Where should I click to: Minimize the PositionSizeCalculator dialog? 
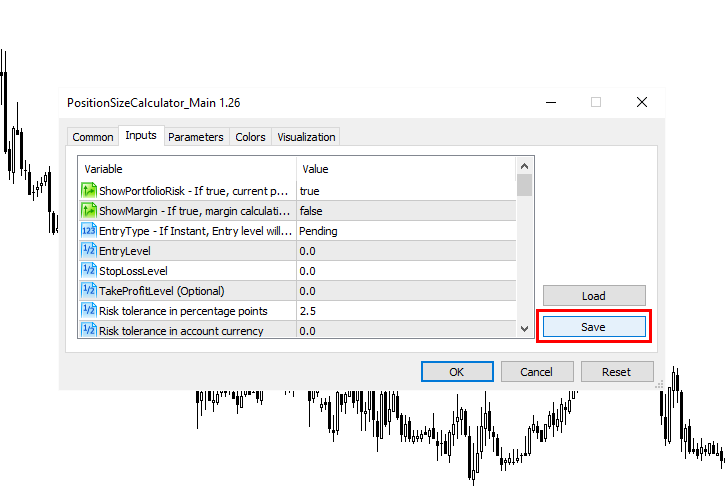pyautogui.click(x=551, y=102)
